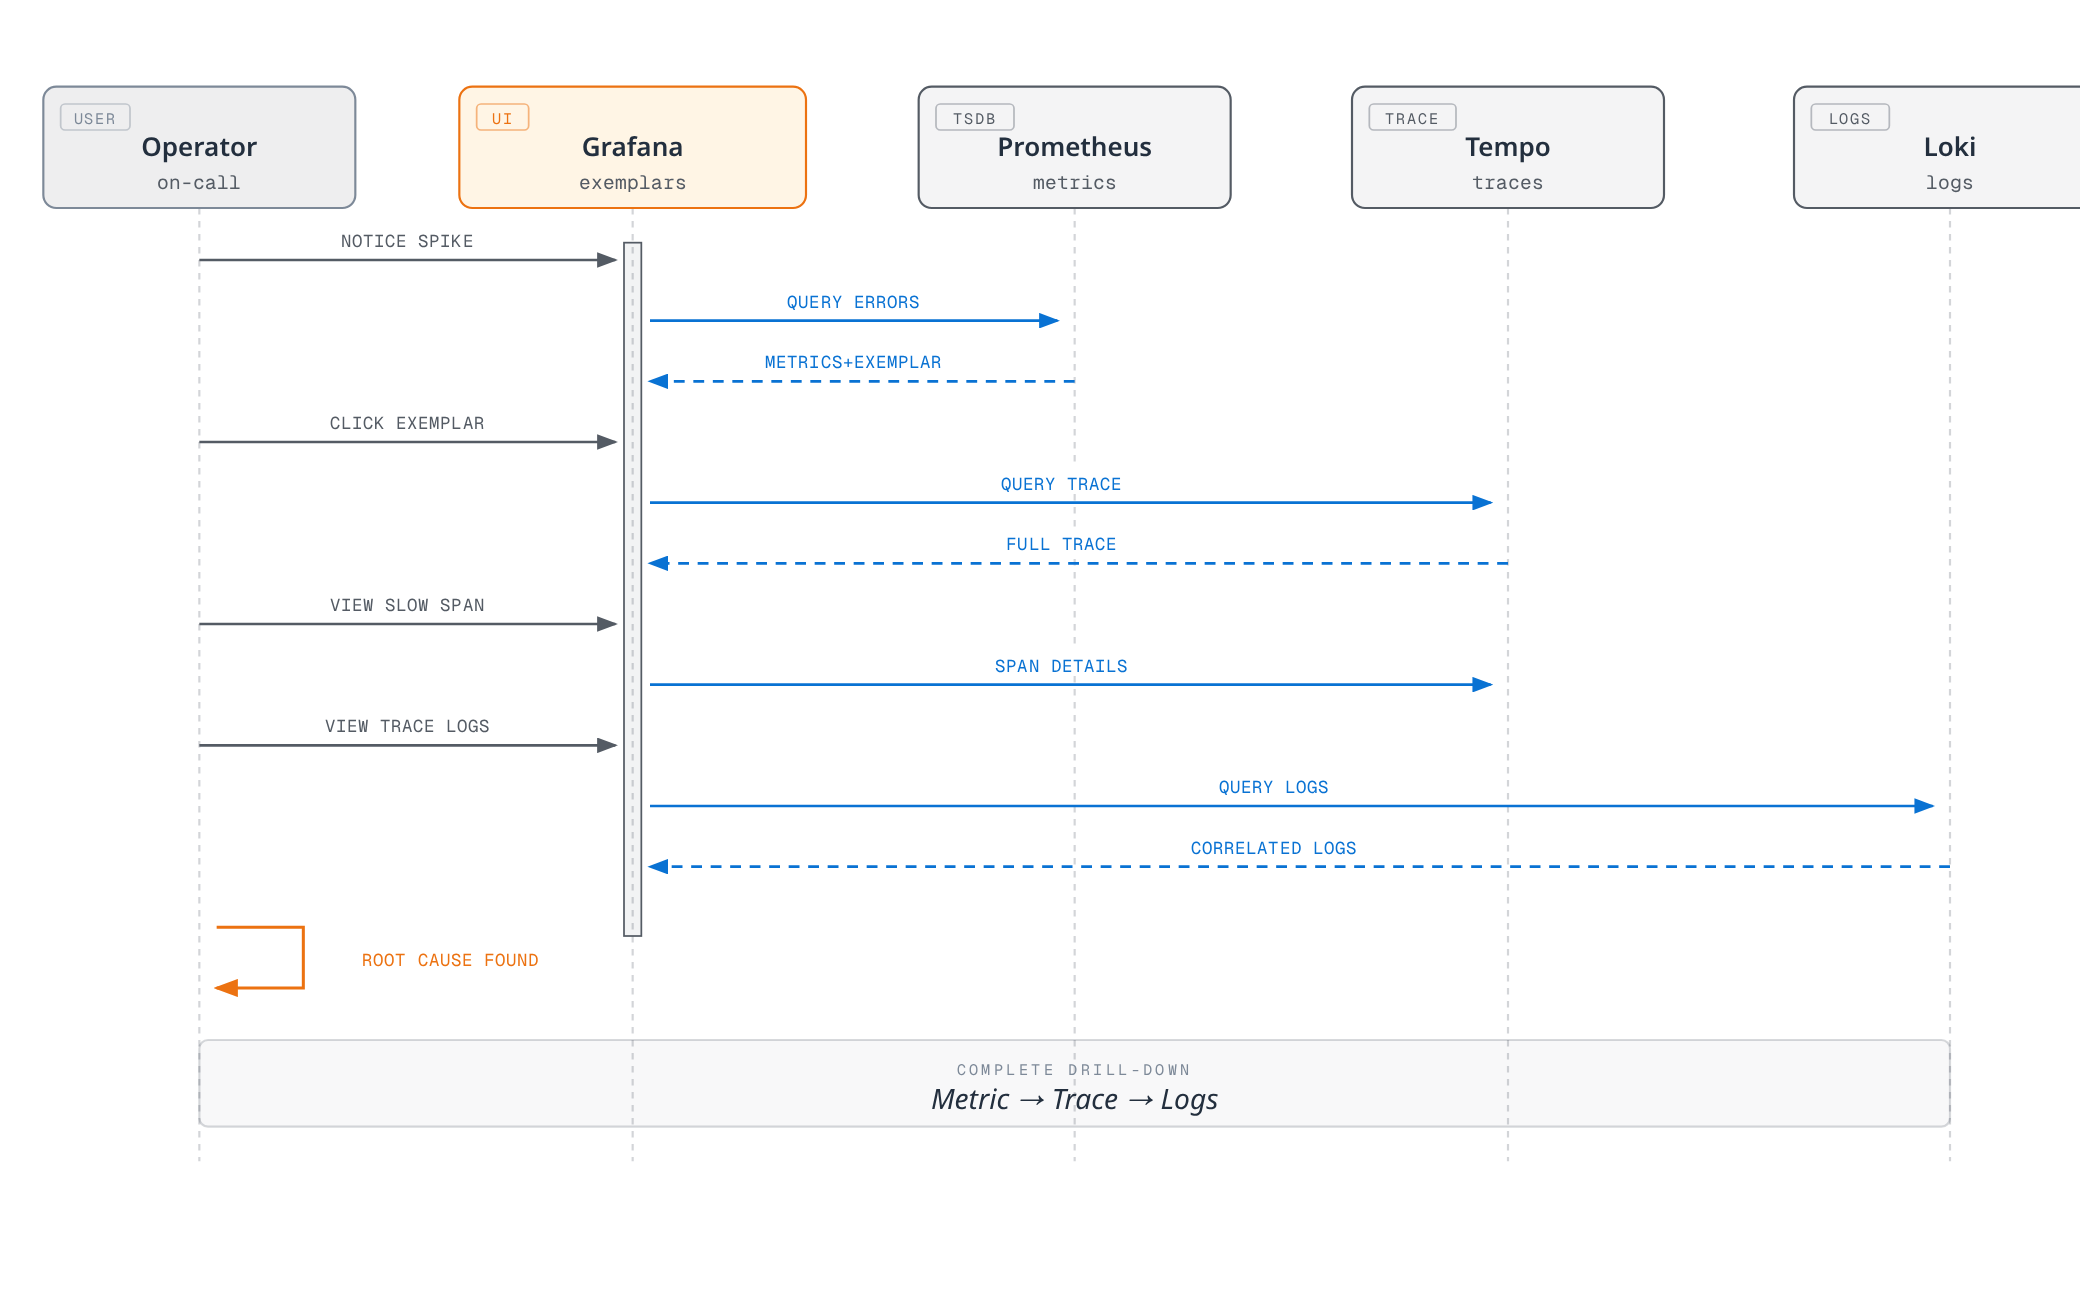
Task: Click the QUERY TRACE message label
Action: coord(1061,484)
